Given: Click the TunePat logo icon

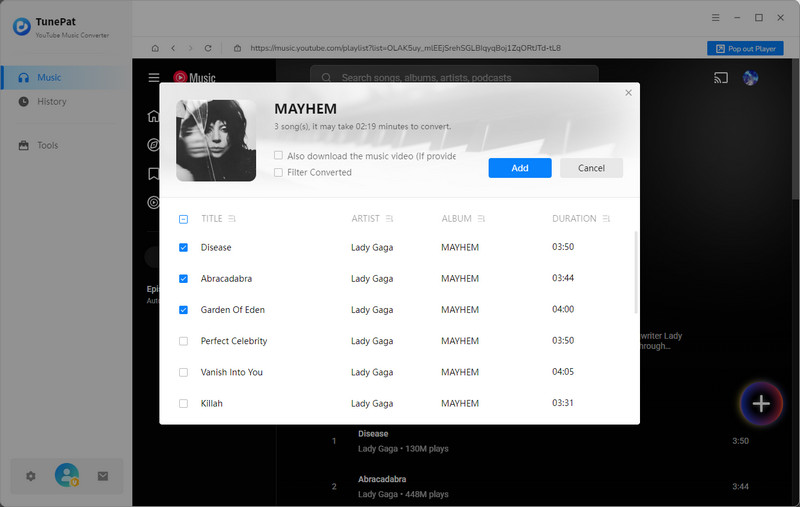Looking at the screenshot, I should point(22,27).
